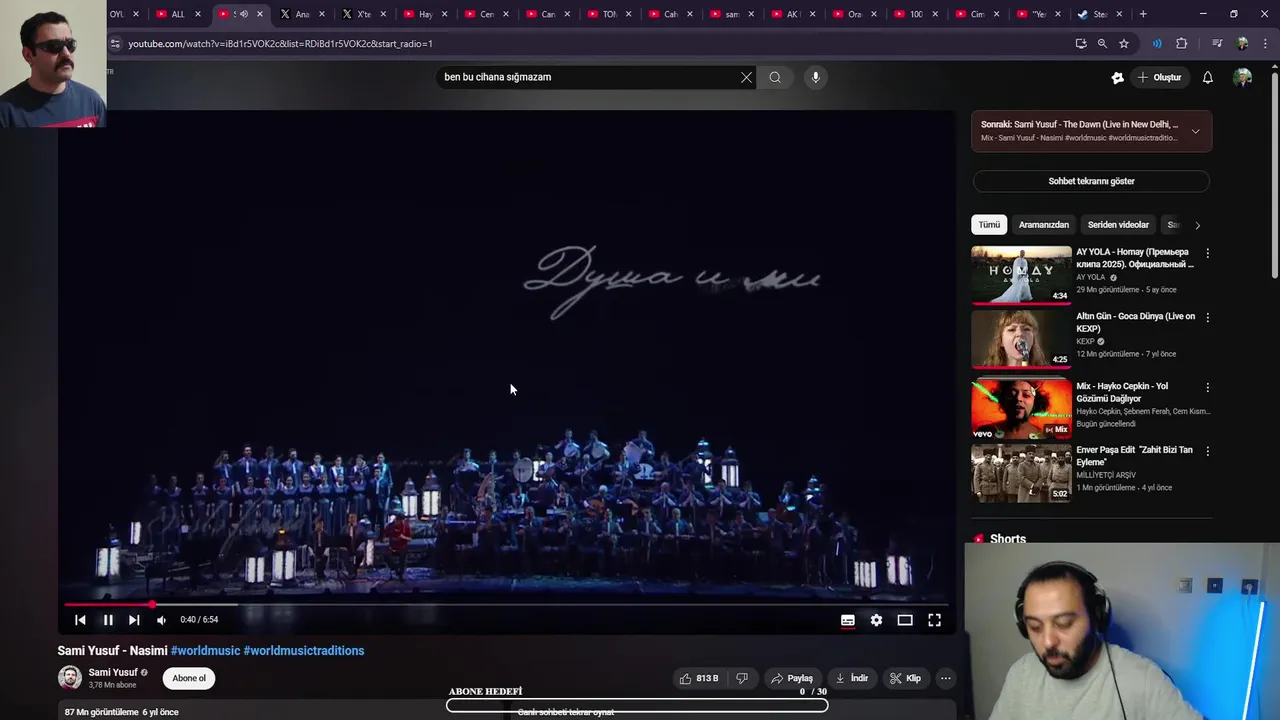Pause the video playback
This screenshot has height=720, width=1280.
108,620
